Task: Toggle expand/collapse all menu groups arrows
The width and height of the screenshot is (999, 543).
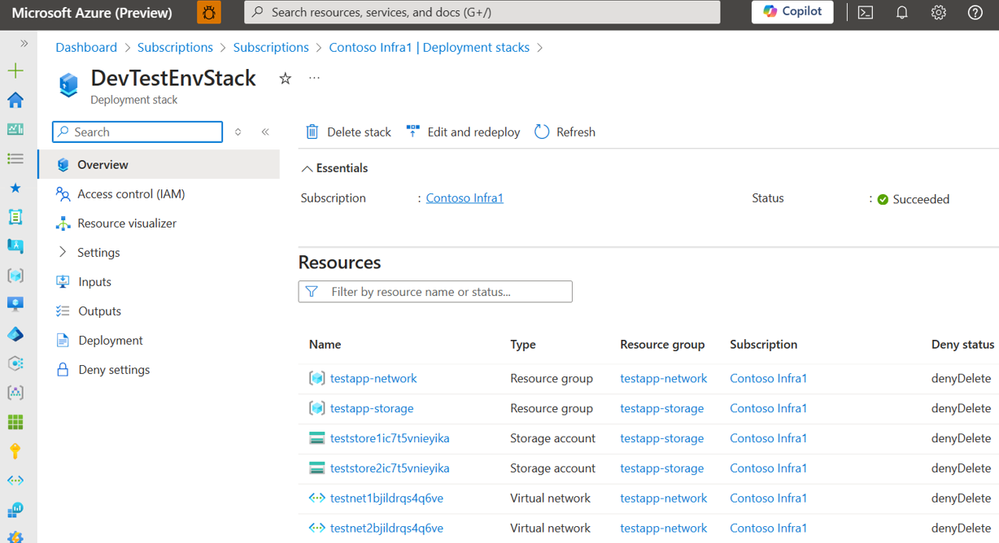Action: [238, 132]
